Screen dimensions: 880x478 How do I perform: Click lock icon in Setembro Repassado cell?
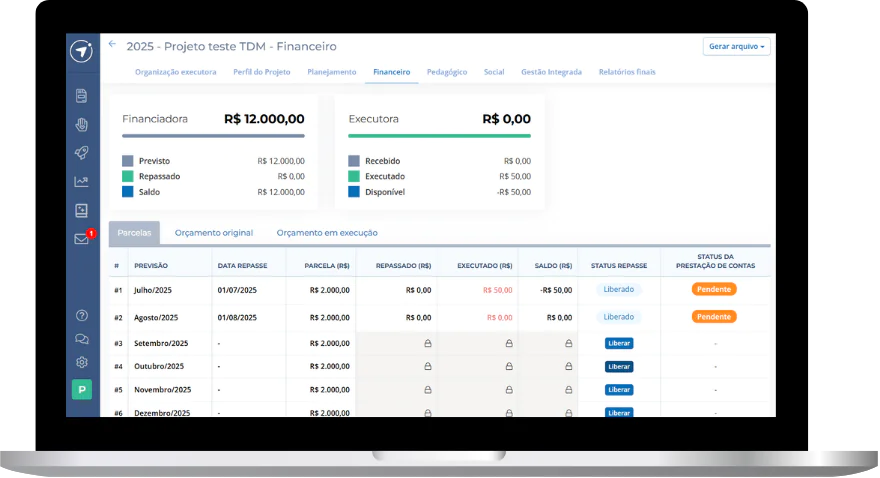click(x=428, y=343)
